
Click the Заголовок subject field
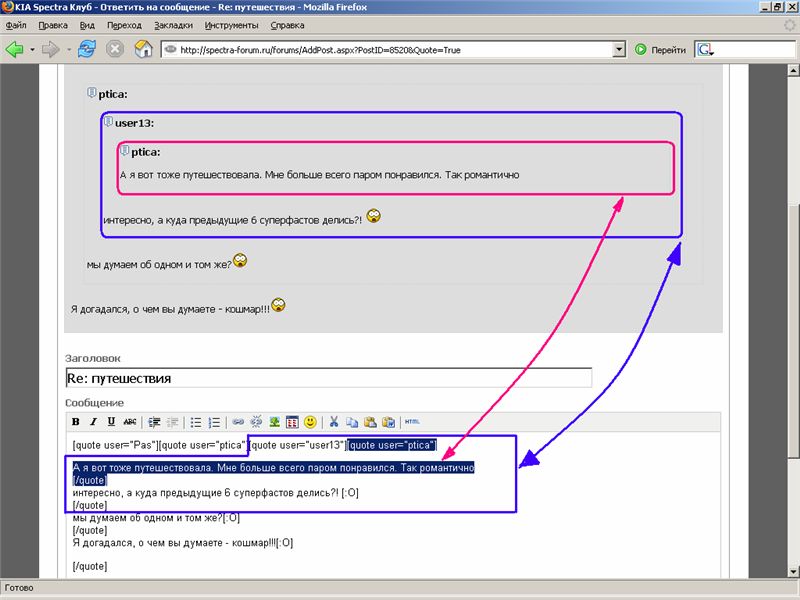328,378
